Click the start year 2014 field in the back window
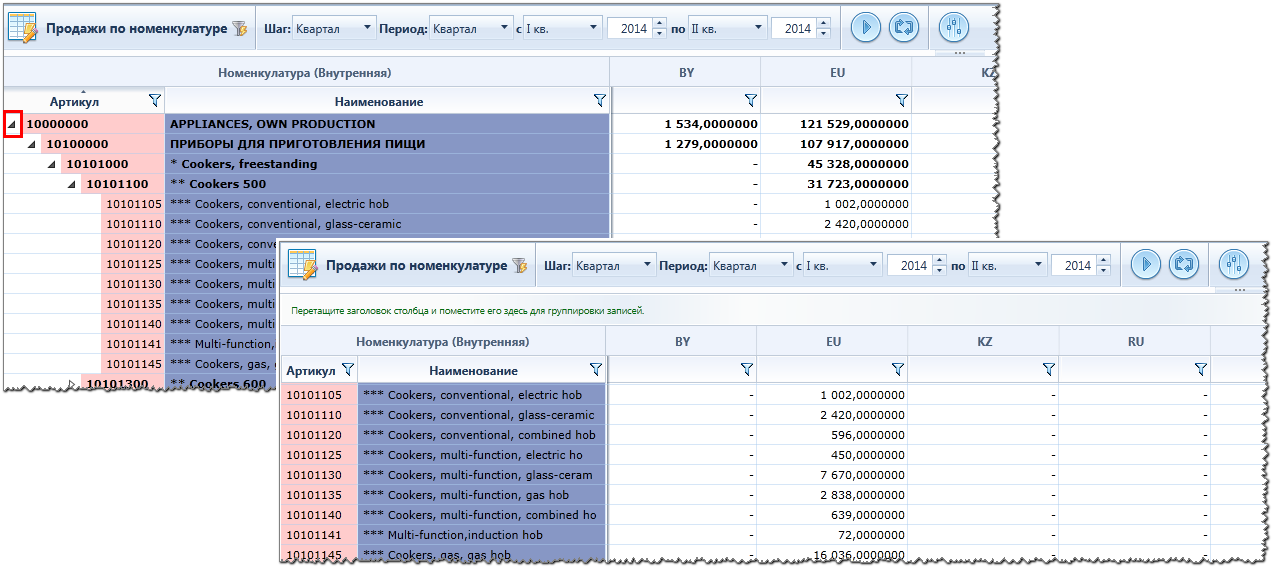The width and height of the screenshot is (1275, 571). tap(630, 29)
